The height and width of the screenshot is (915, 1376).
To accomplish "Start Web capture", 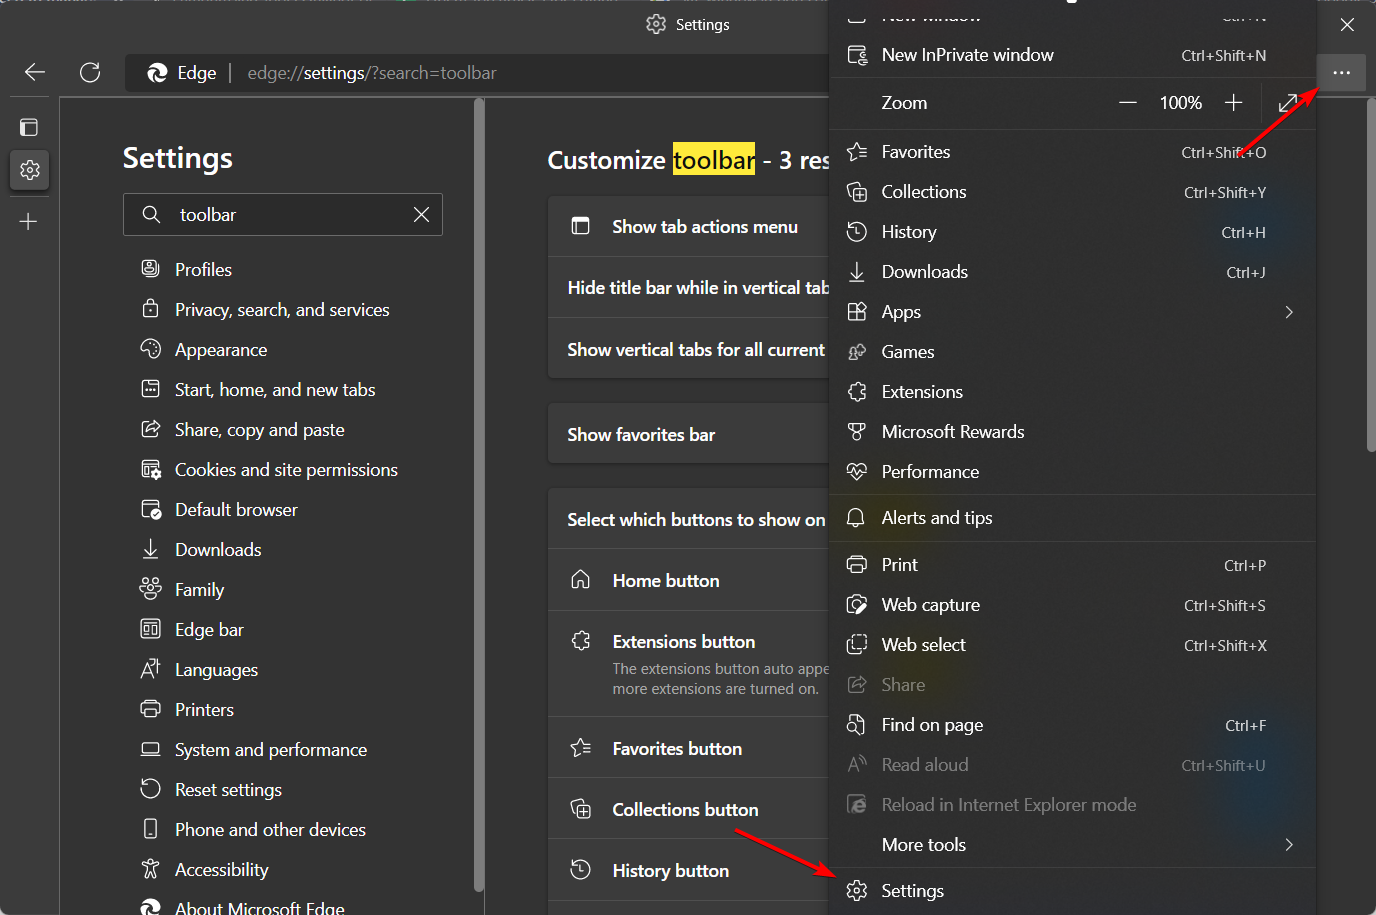I will [1072, 605].
